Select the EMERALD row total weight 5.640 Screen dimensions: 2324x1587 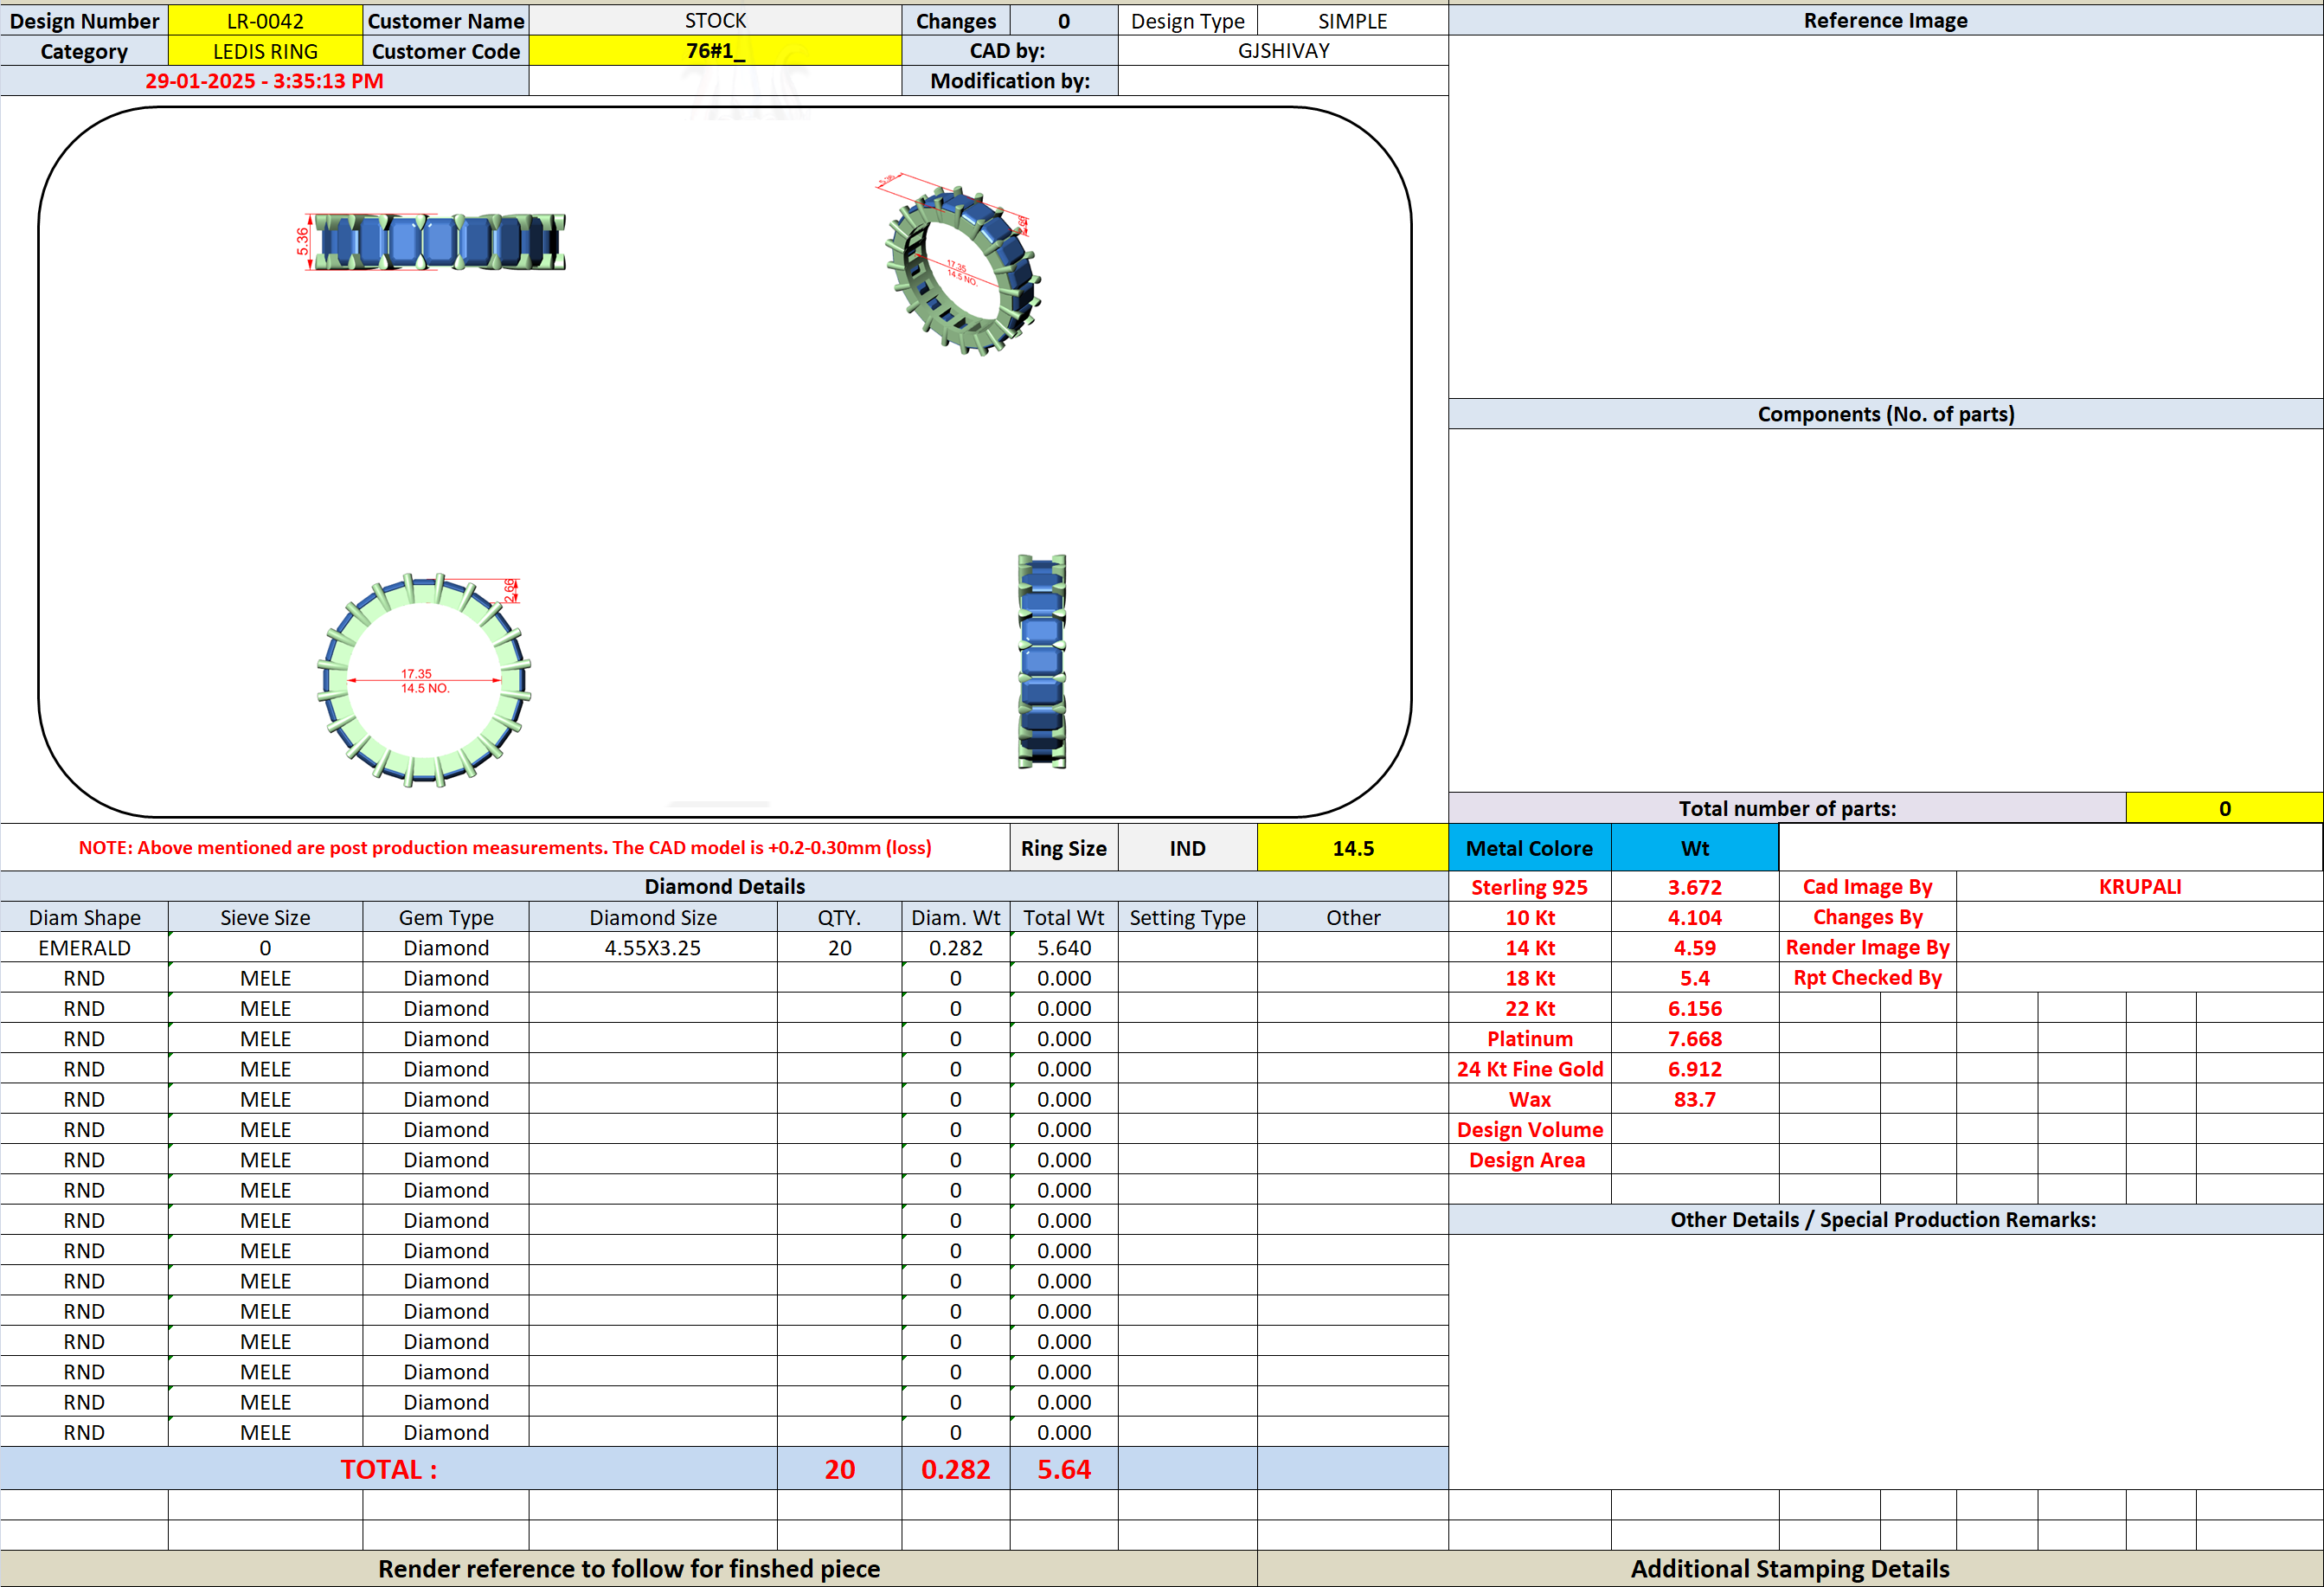tap(1064, 947)
